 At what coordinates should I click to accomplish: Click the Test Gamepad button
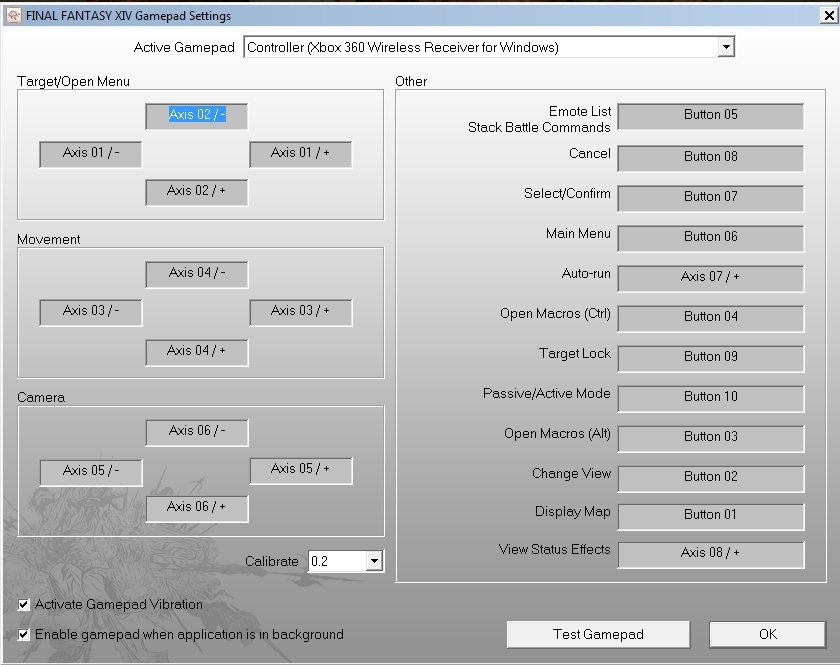click(598, 634)
